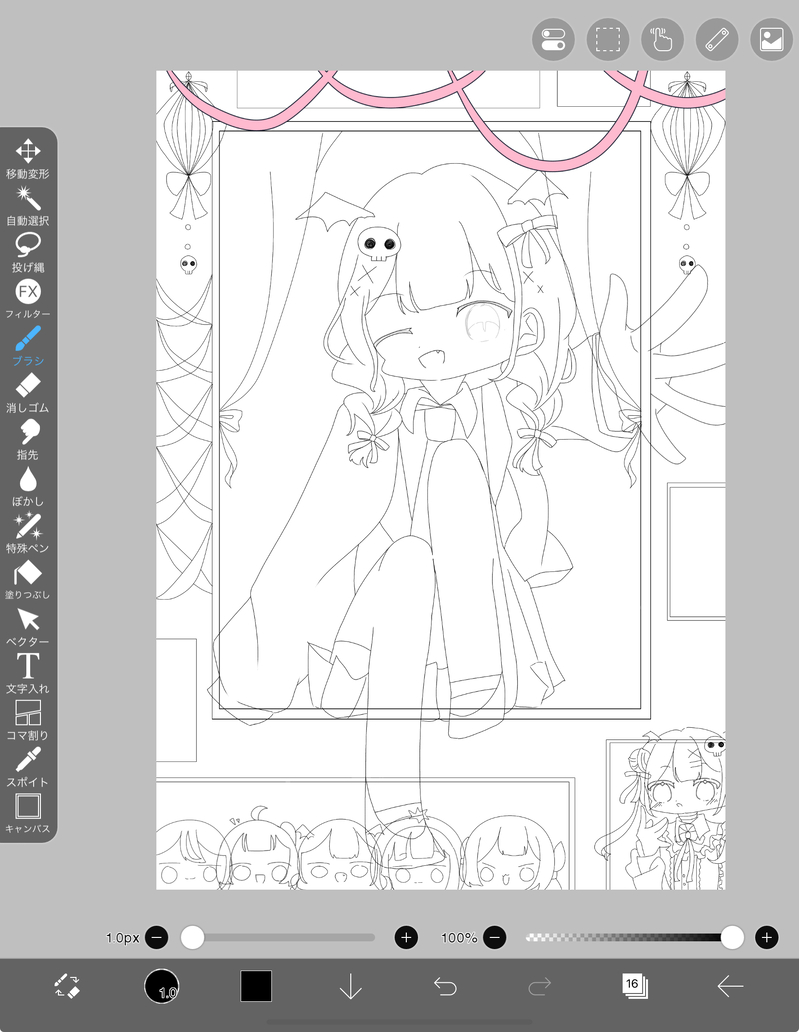Open the ruler tool icon
799x1032 pixels.
tap(717, 39)
